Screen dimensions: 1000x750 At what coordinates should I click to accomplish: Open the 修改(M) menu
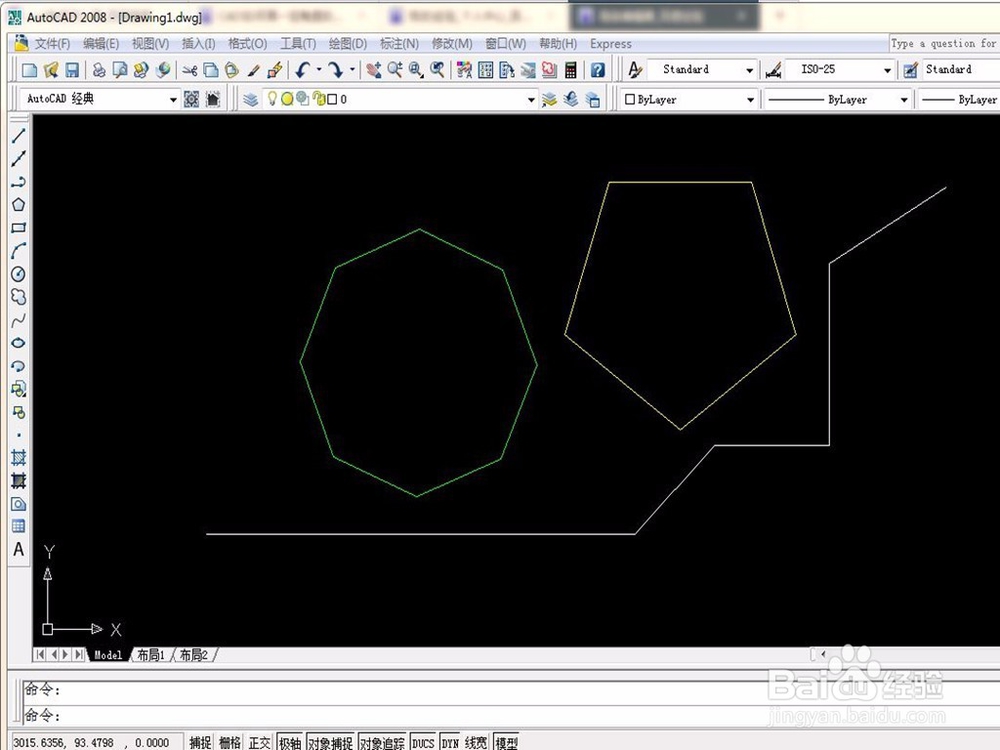click(x=452, y=43)
